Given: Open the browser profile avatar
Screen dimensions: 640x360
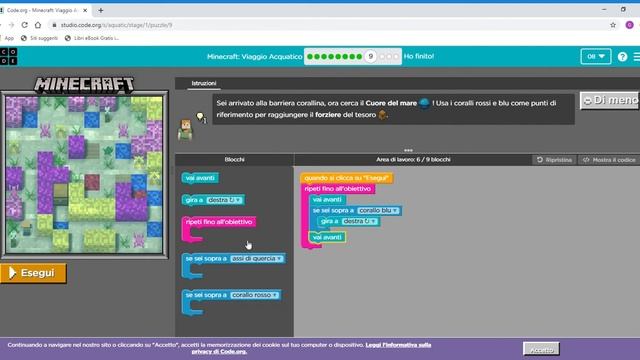Looking at the screenshot, I should [629, 25].
